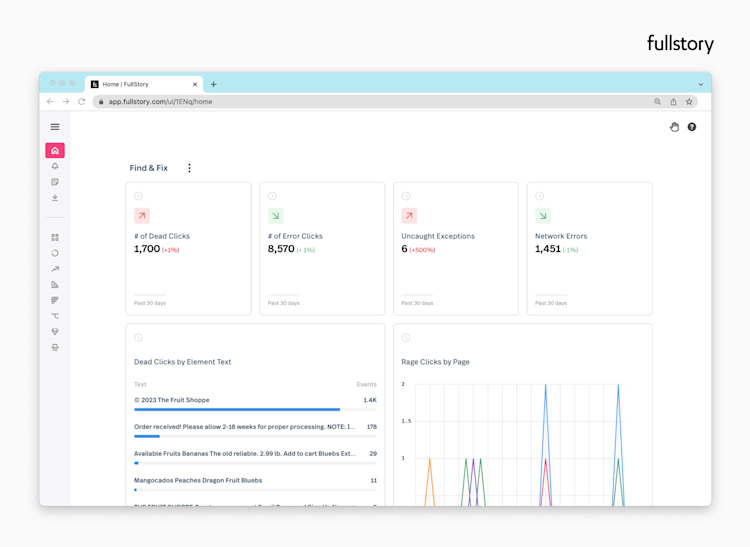Click the download icon in sidebar
This screenshot has height=547, width=750.
[x=55, y=197]
